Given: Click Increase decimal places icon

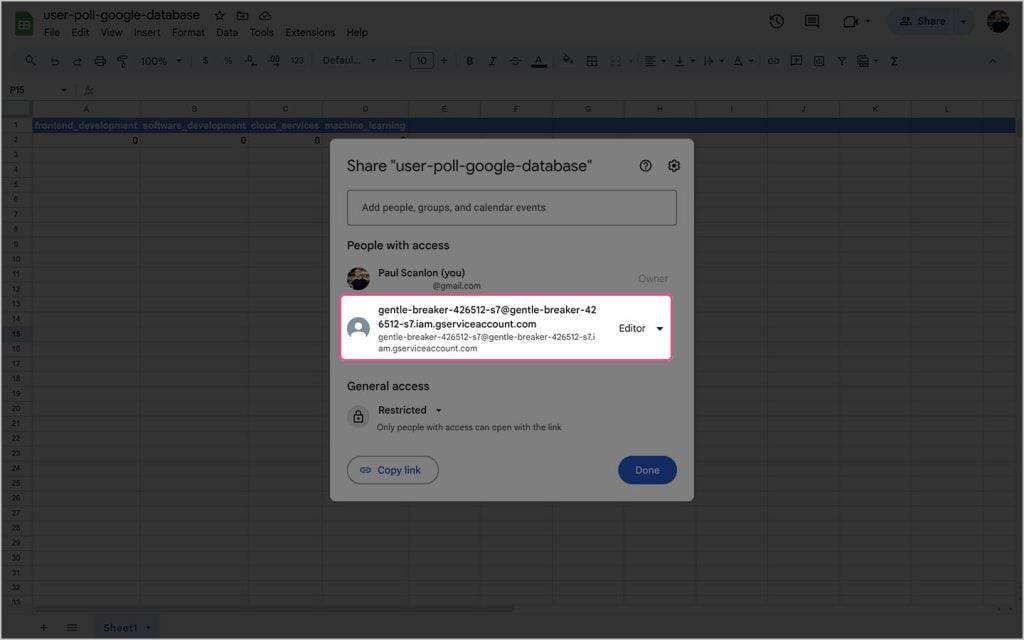Looking at the screenshot, I should click(x=274, y=61).
